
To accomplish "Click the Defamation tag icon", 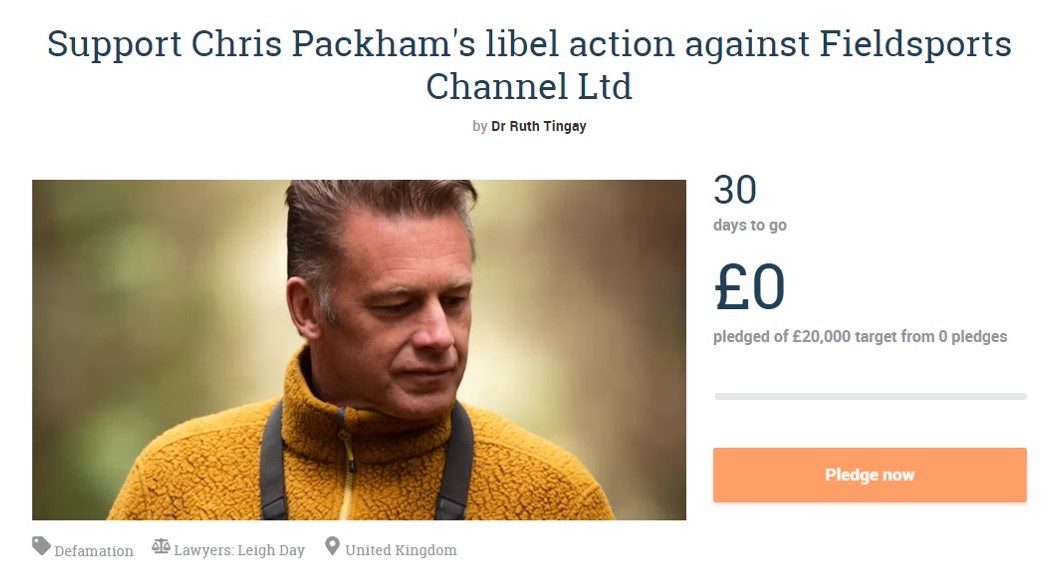I will coord(41,546).
